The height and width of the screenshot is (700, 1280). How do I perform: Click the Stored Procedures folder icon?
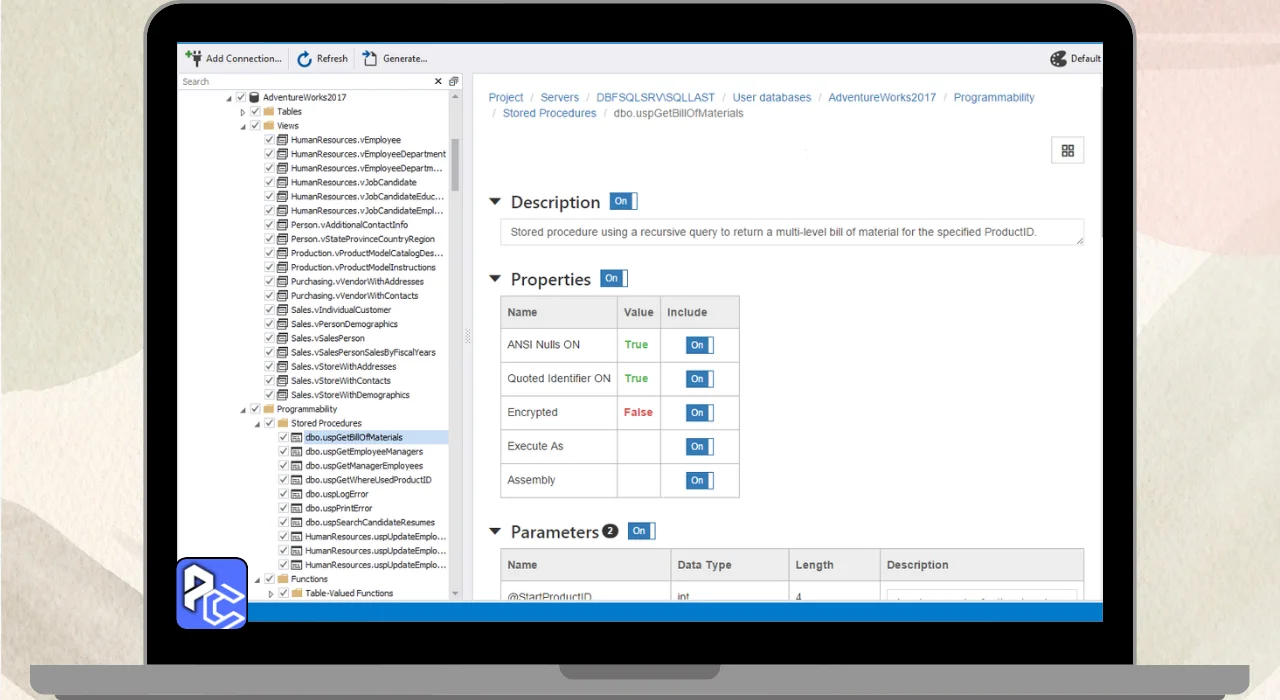(283, 422)
